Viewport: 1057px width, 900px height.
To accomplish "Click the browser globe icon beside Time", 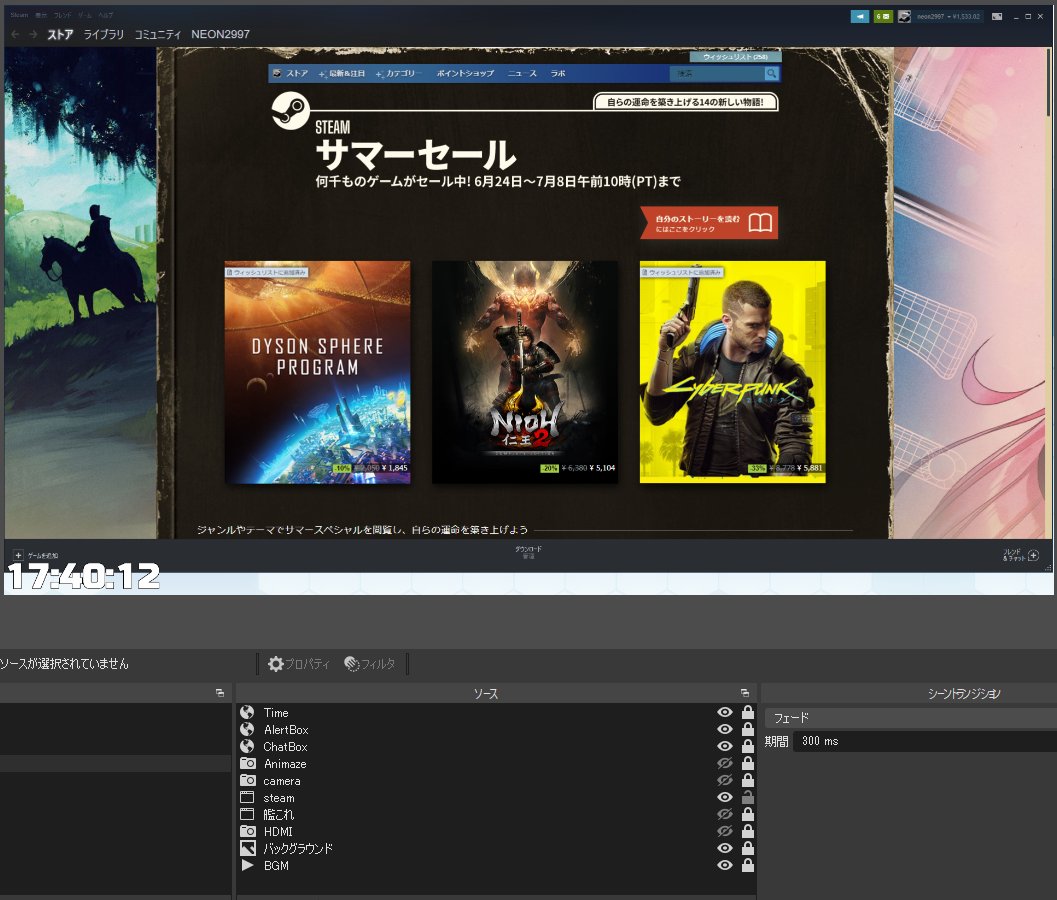I will coord(247,712).
